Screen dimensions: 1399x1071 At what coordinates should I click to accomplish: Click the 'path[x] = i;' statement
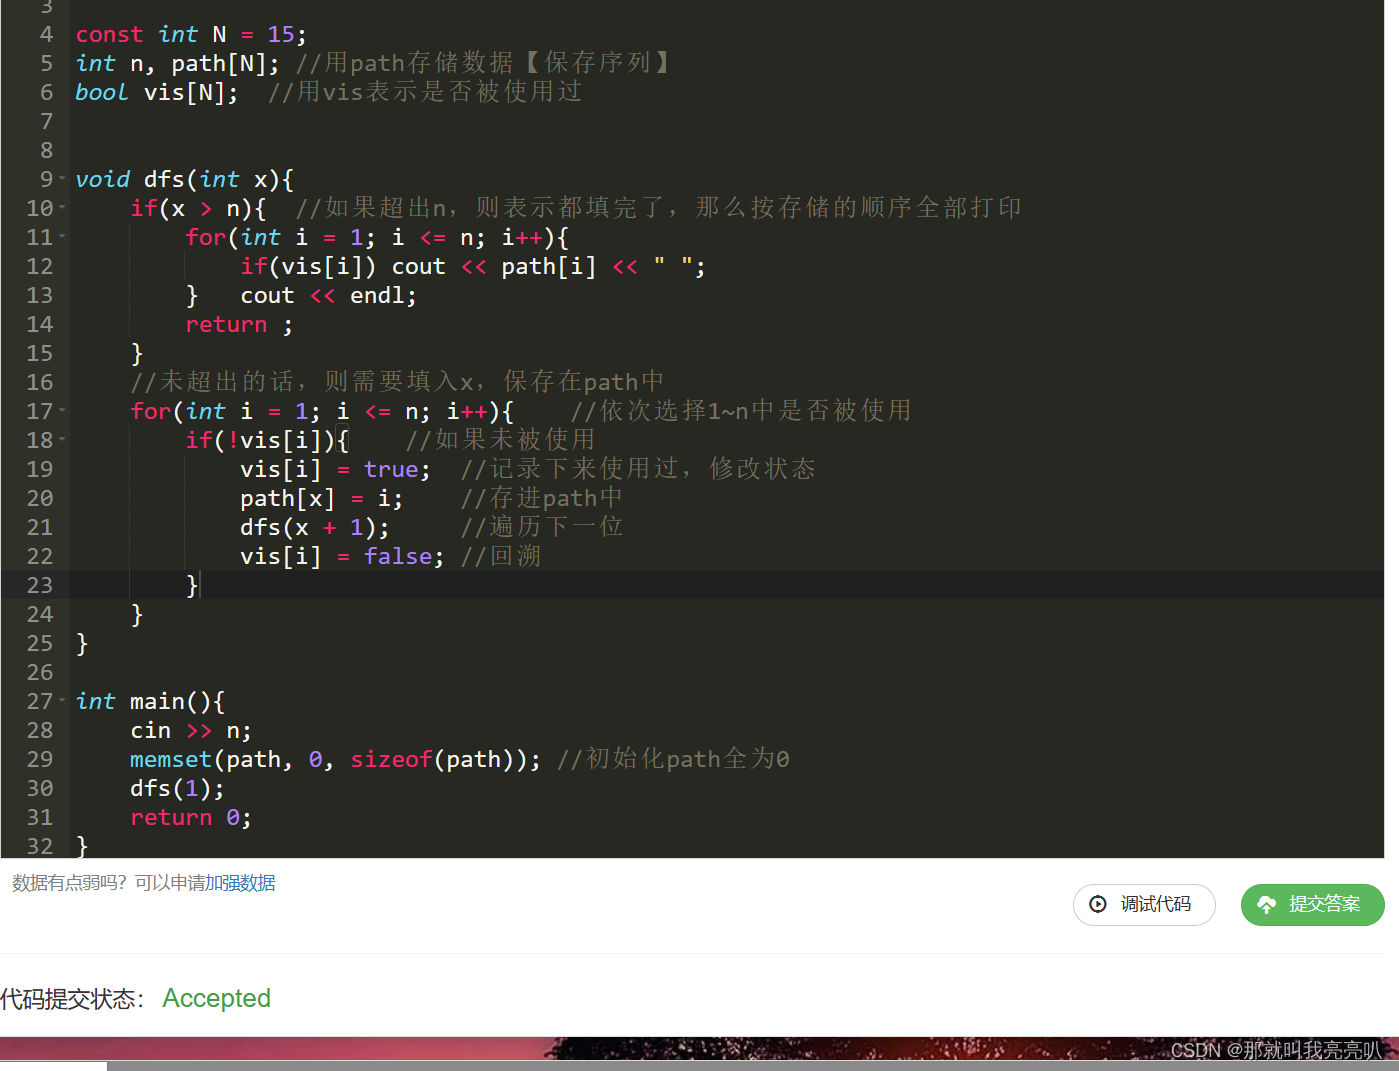[322, 498]
